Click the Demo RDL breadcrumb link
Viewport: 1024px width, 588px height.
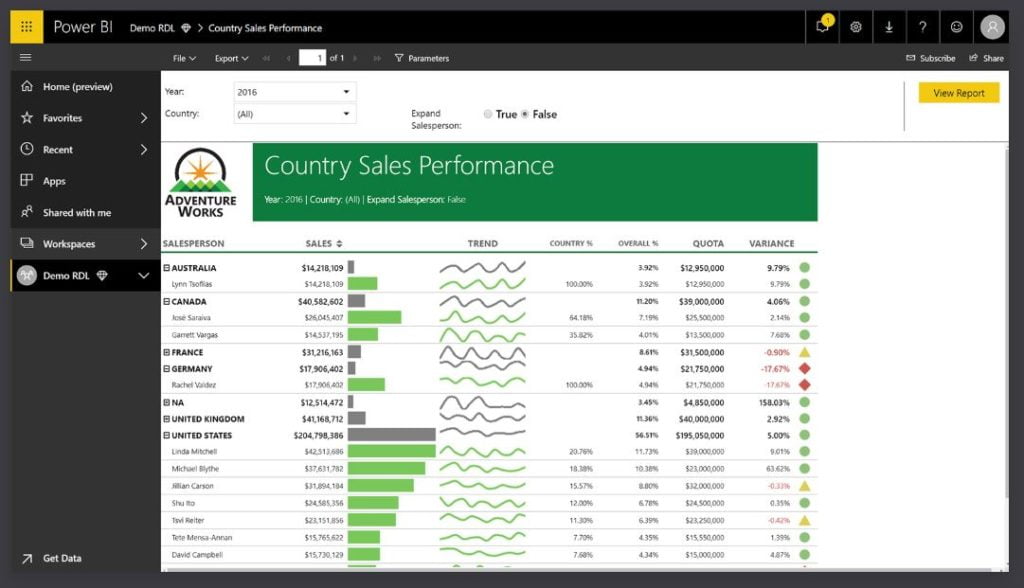click(x=152, y=28)
